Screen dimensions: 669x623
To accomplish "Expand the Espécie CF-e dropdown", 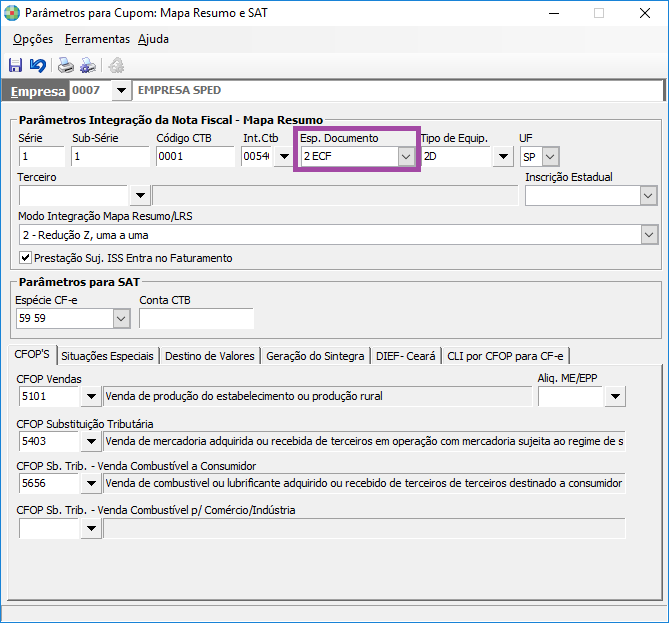I will coord(121,318).
